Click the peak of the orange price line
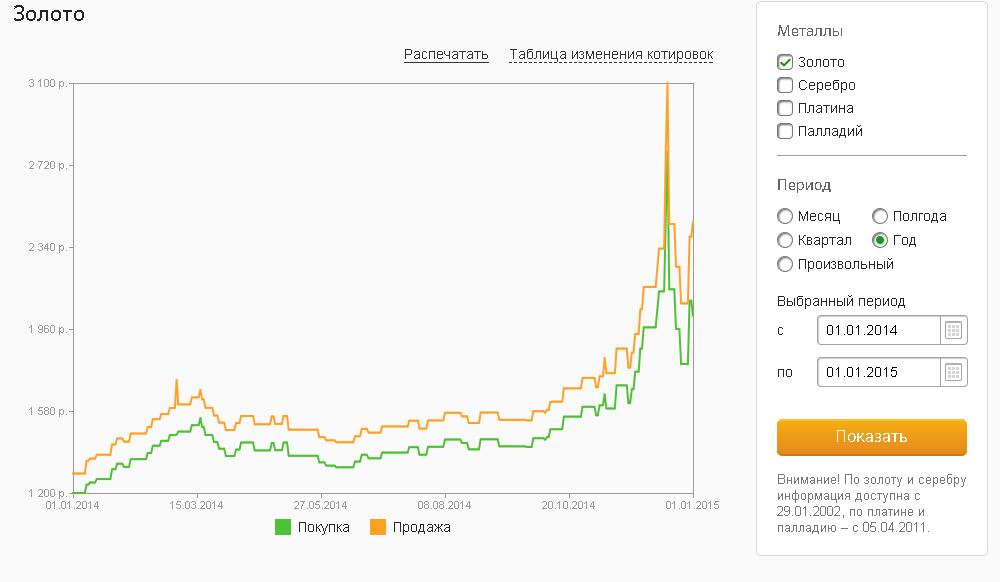The width and height of the screenshot is (1000, 582). (x=667, y=84)
